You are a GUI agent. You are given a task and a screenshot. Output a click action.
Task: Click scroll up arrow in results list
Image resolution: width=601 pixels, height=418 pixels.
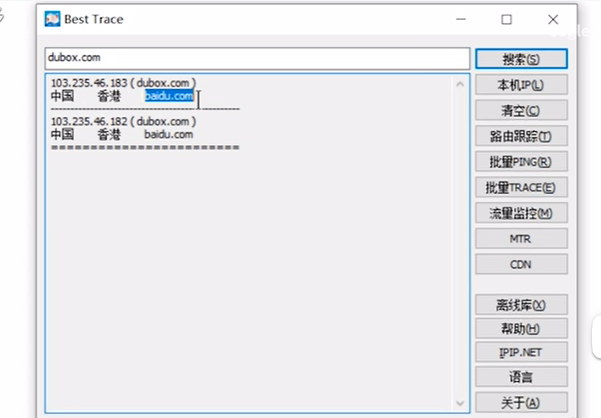tap(460, 84)
